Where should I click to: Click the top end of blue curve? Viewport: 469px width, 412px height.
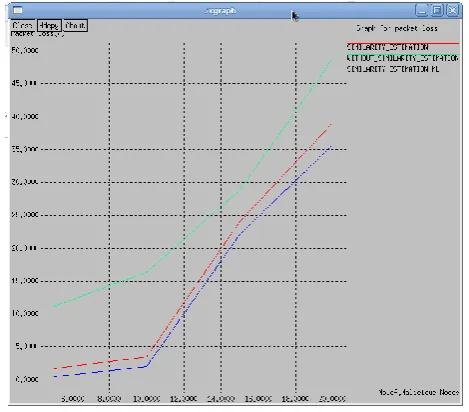(x=330, y=146)
